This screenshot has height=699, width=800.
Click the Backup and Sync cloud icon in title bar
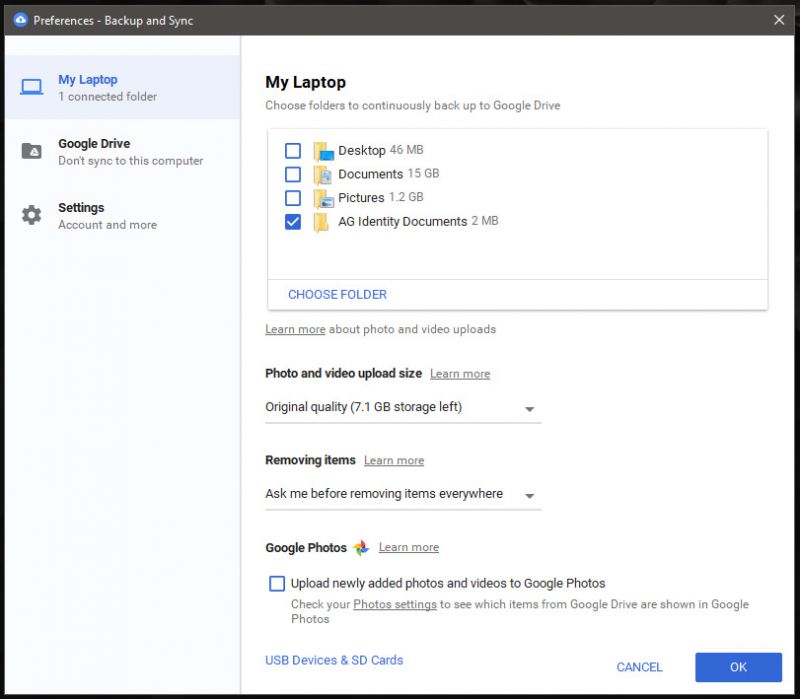[20, 20]
